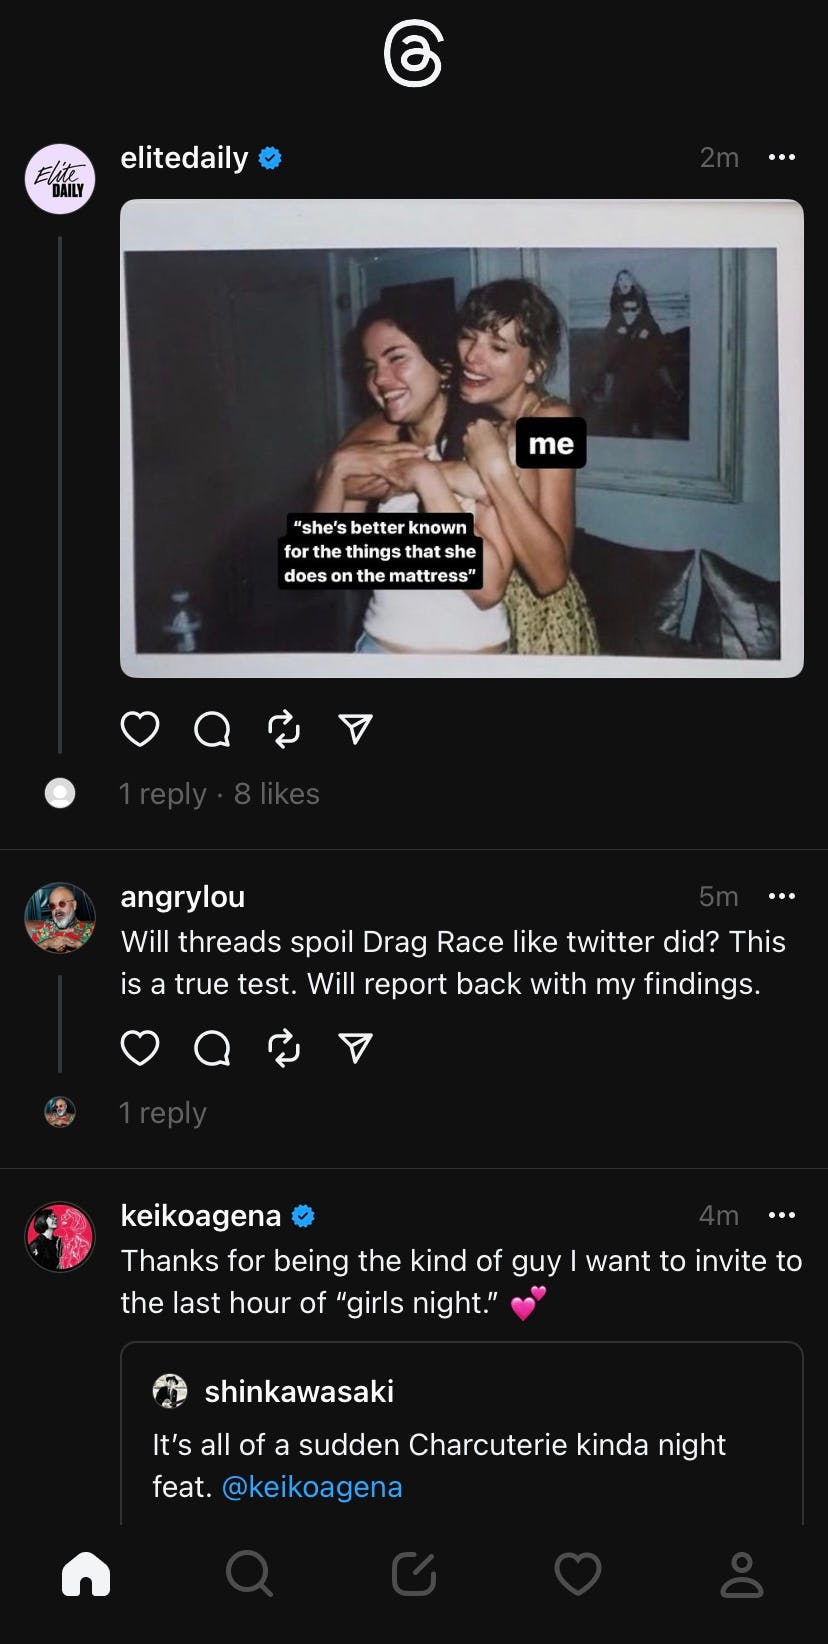The height and width of the screenshot is (1644, 828).
Task: Open more options for elitedaily post
Action: tap(781, 158)
